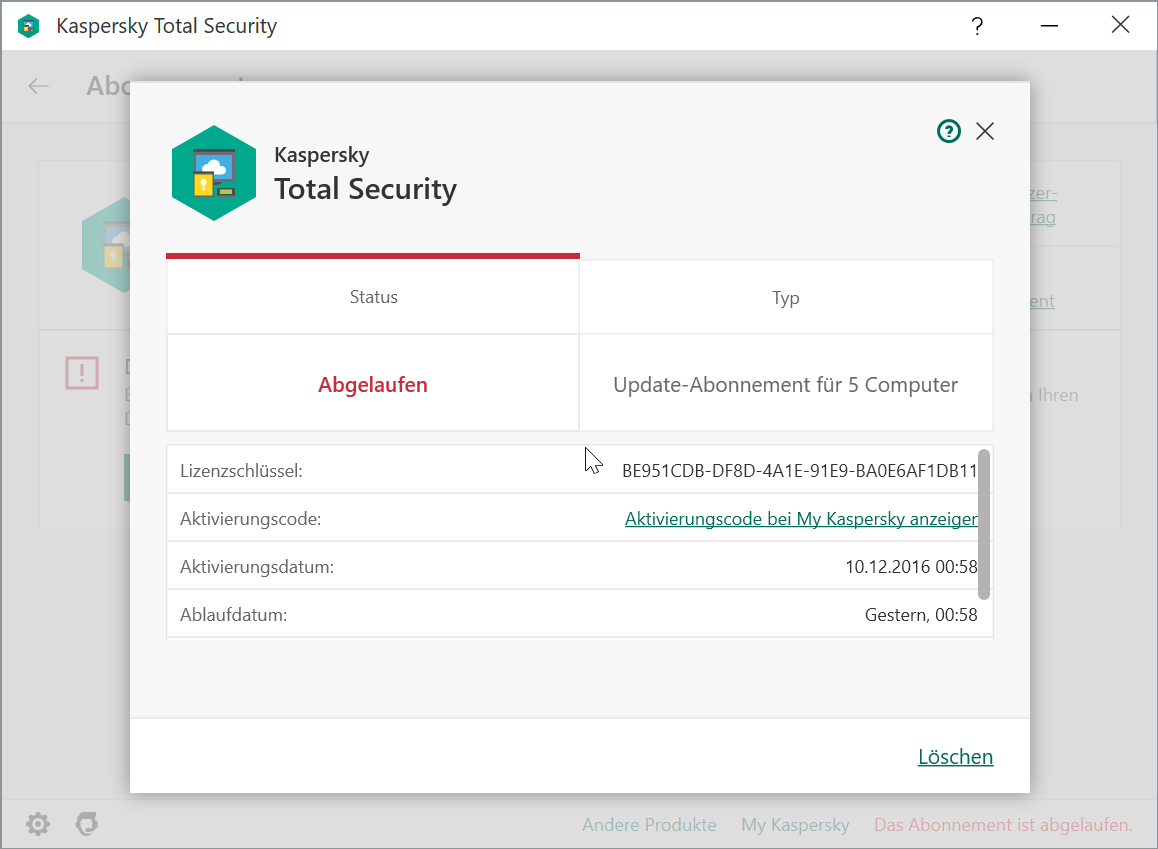Image resolution: width=1158 pixels, height=849 pixels.
Task: Open Aktivierungscode bei My Kaspersky anzeigen link
Action: pyautogui.click(x=801, y=519)
